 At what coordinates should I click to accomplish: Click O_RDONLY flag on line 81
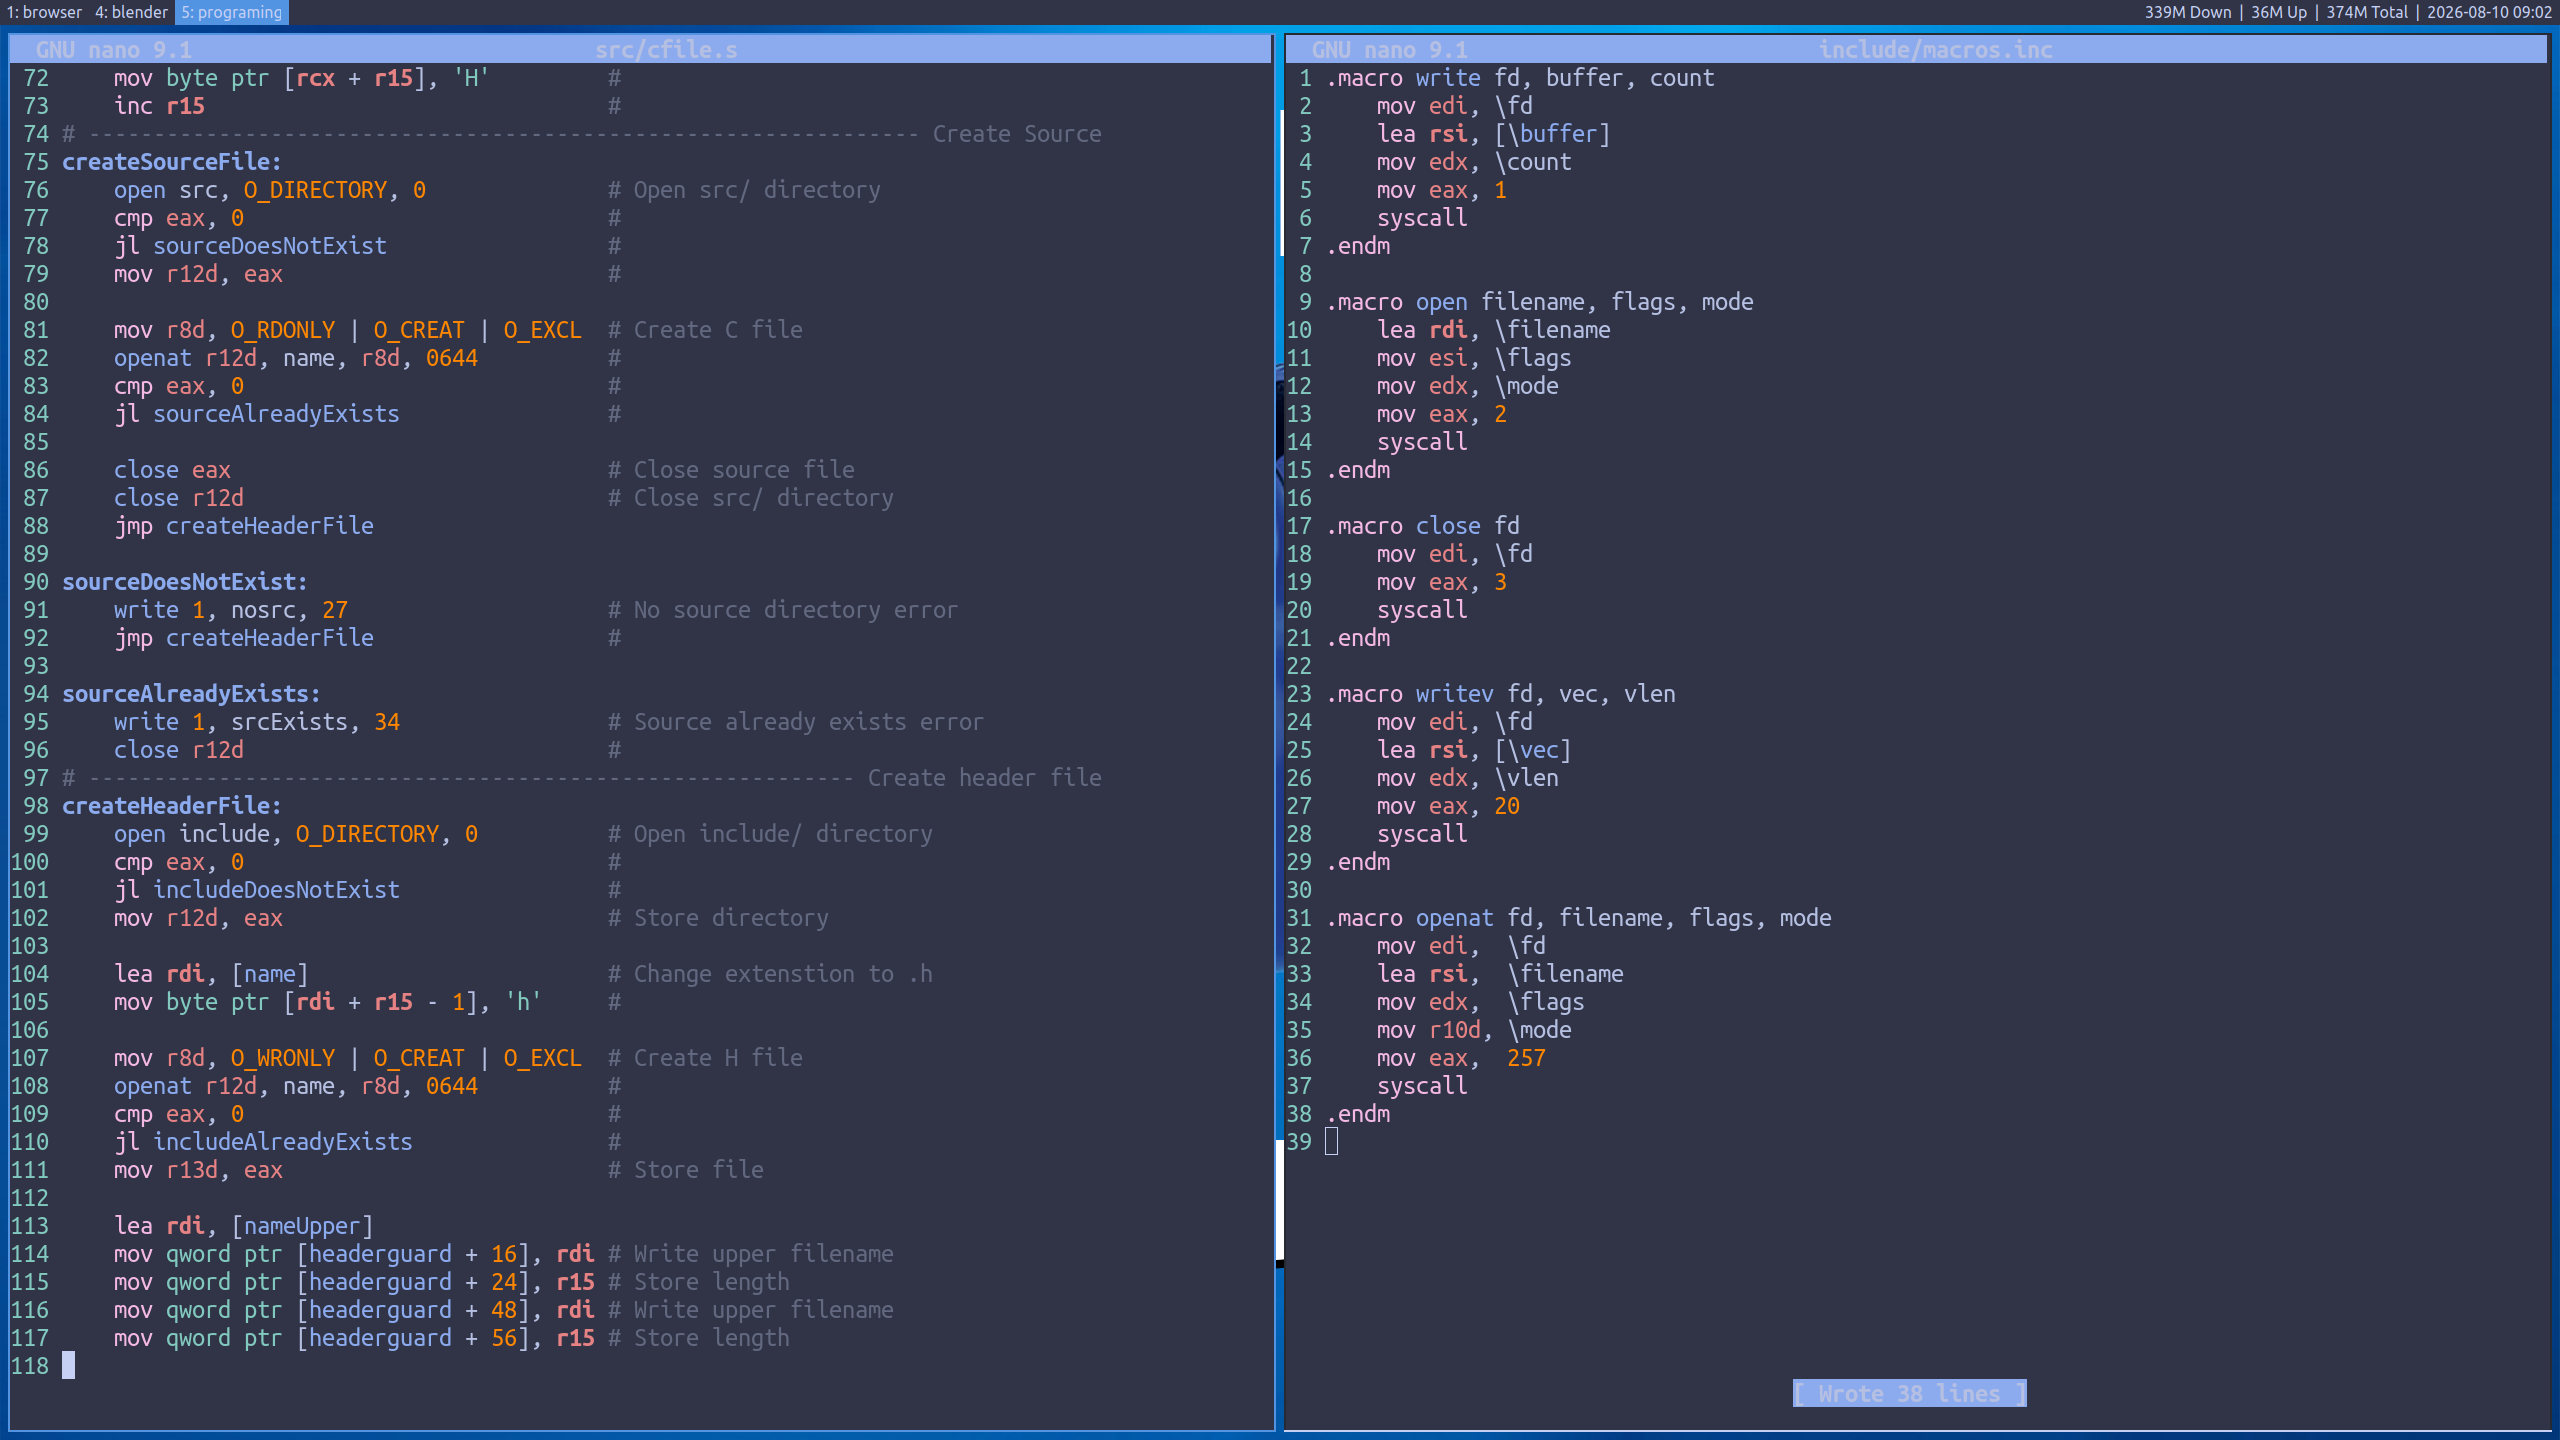point(283,330)
